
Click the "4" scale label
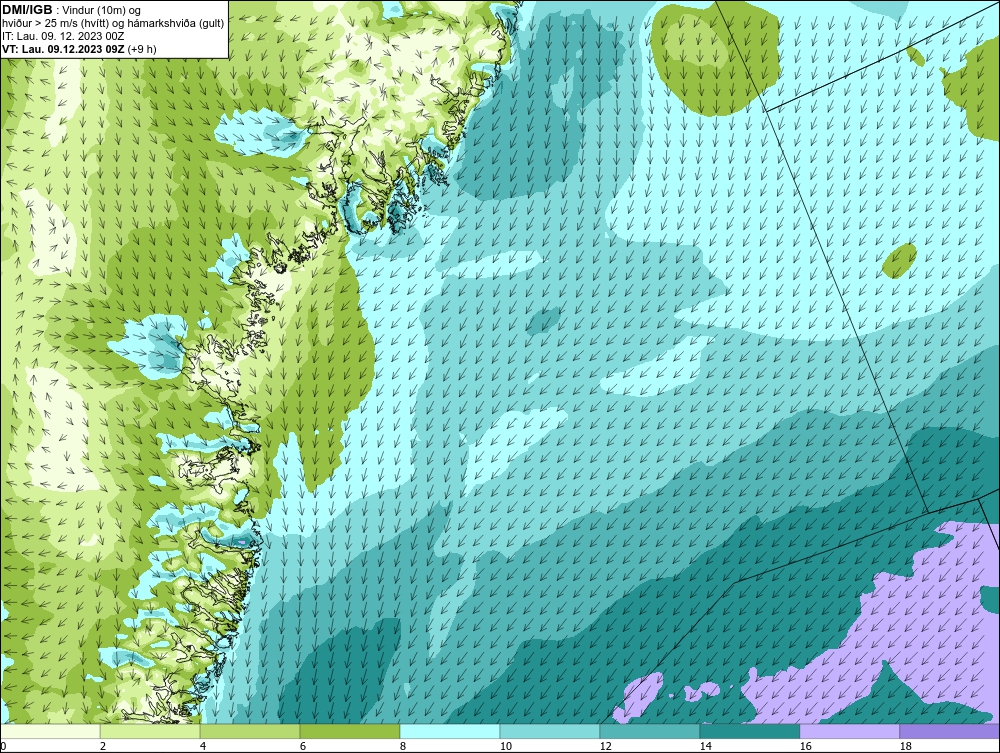tap(203, 746)
